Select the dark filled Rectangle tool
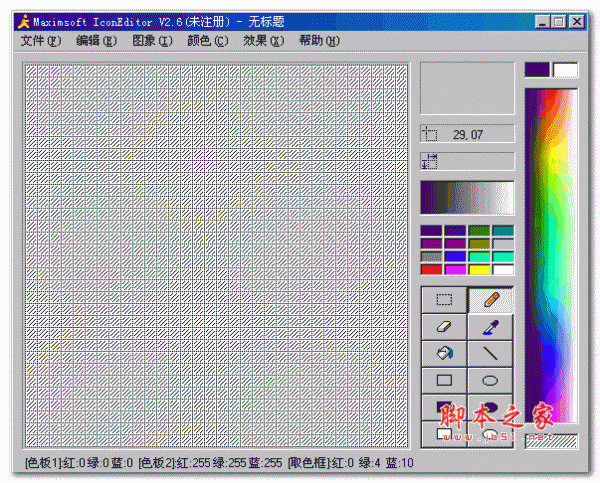This screenshot has height=483, width=600. tap(444, 407)
